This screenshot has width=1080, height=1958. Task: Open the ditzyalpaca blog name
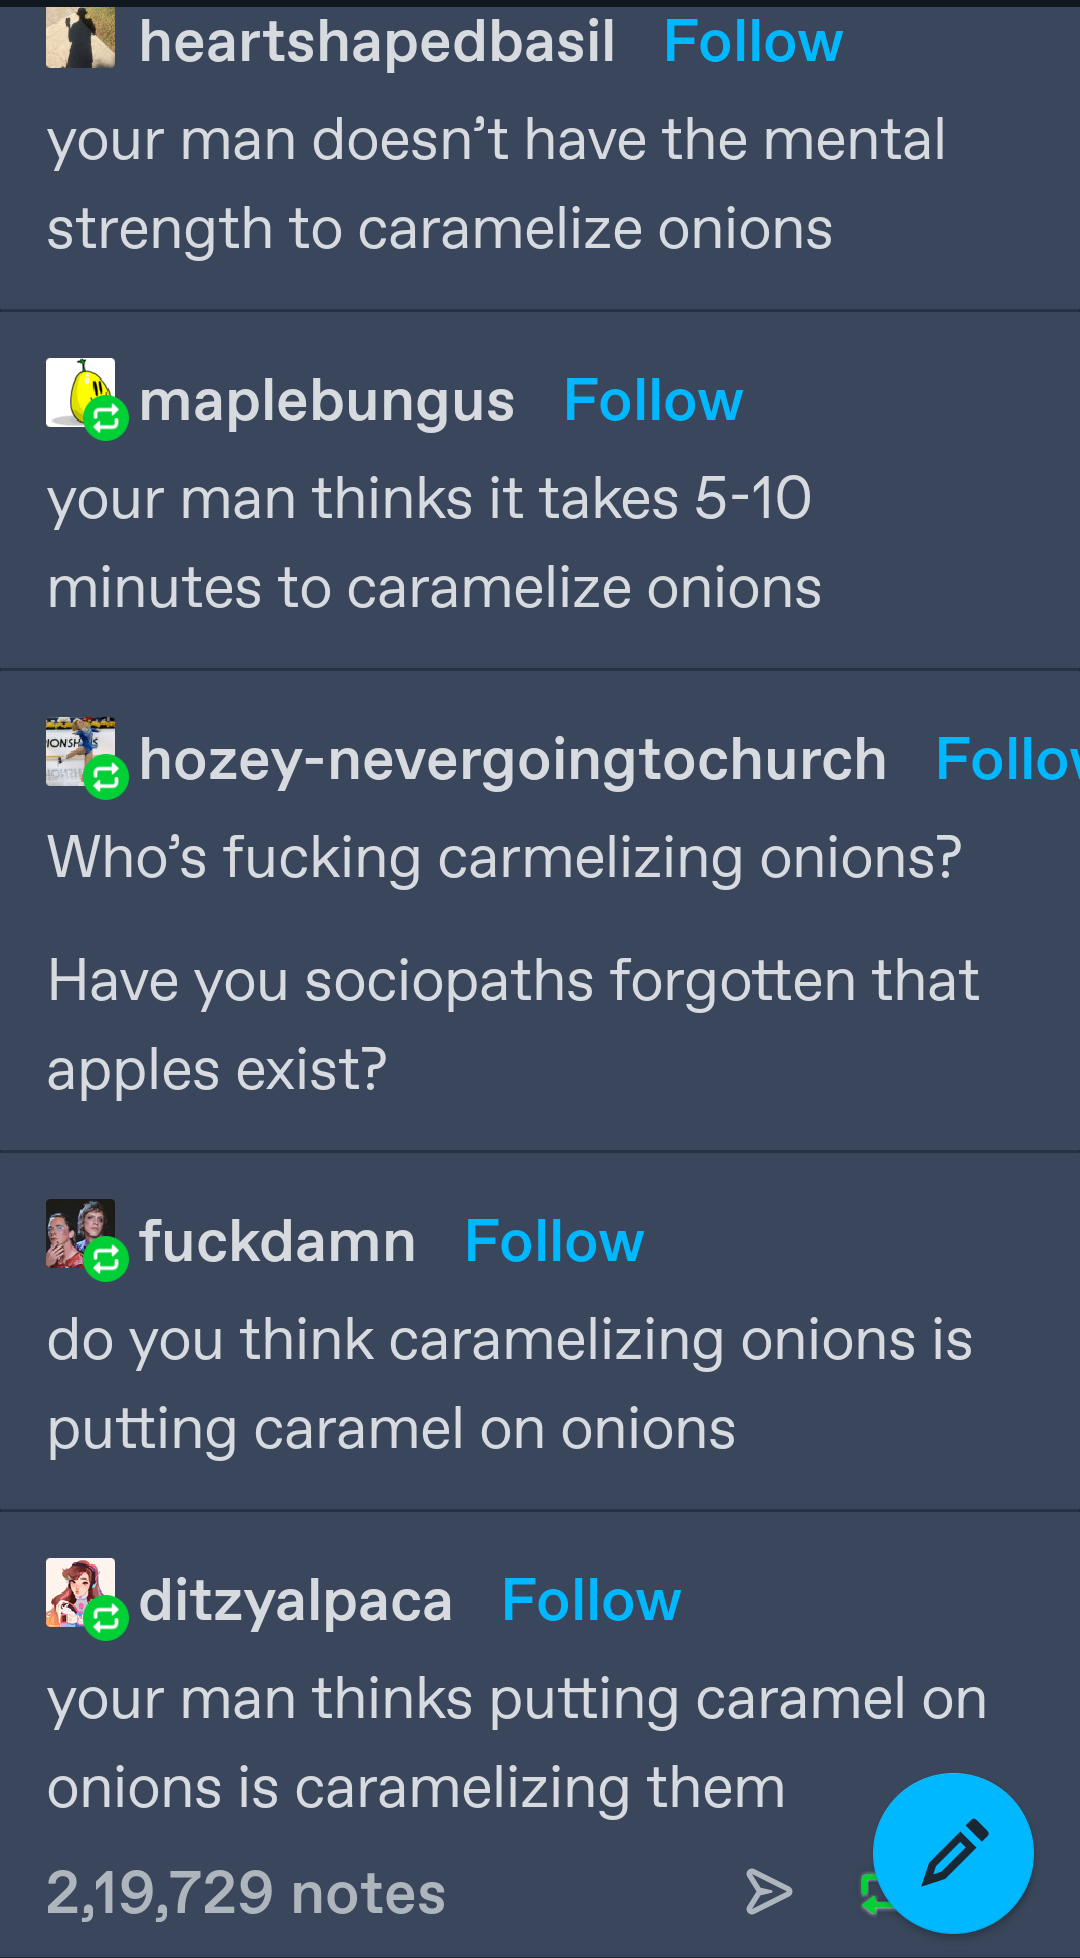coord(296,1601)
